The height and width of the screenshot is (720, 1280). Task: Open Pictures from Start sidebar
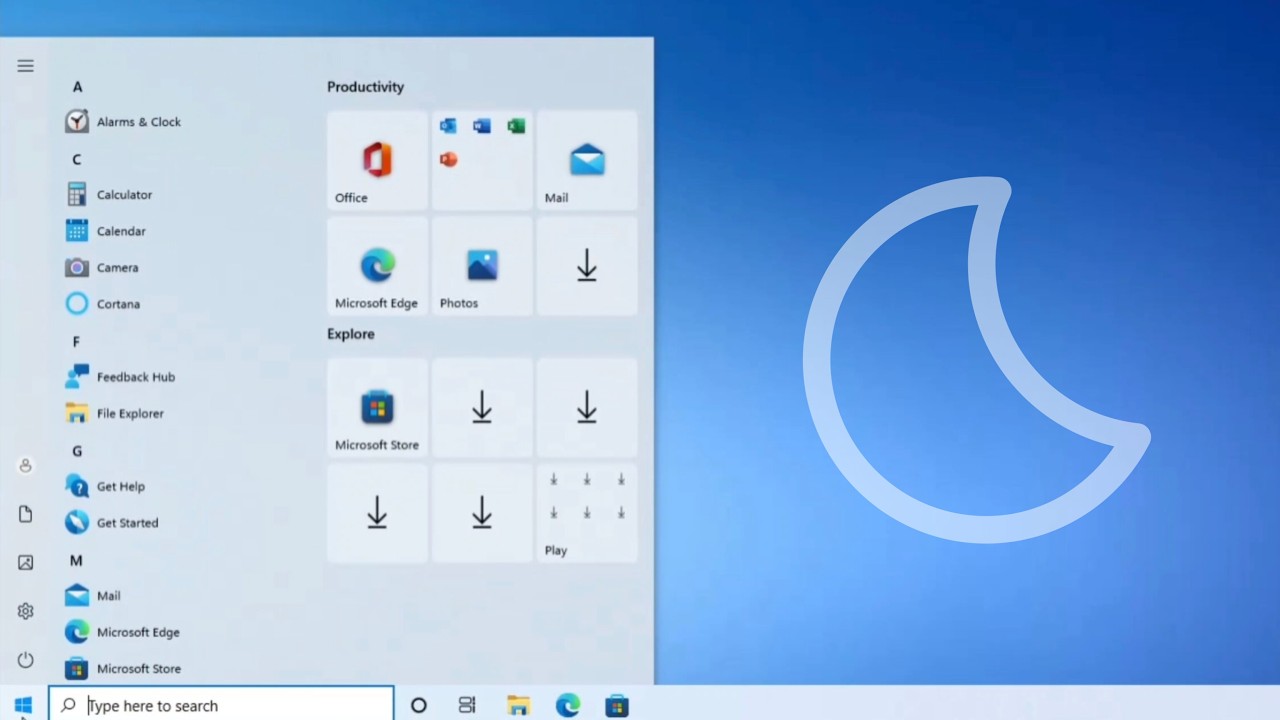25,563
